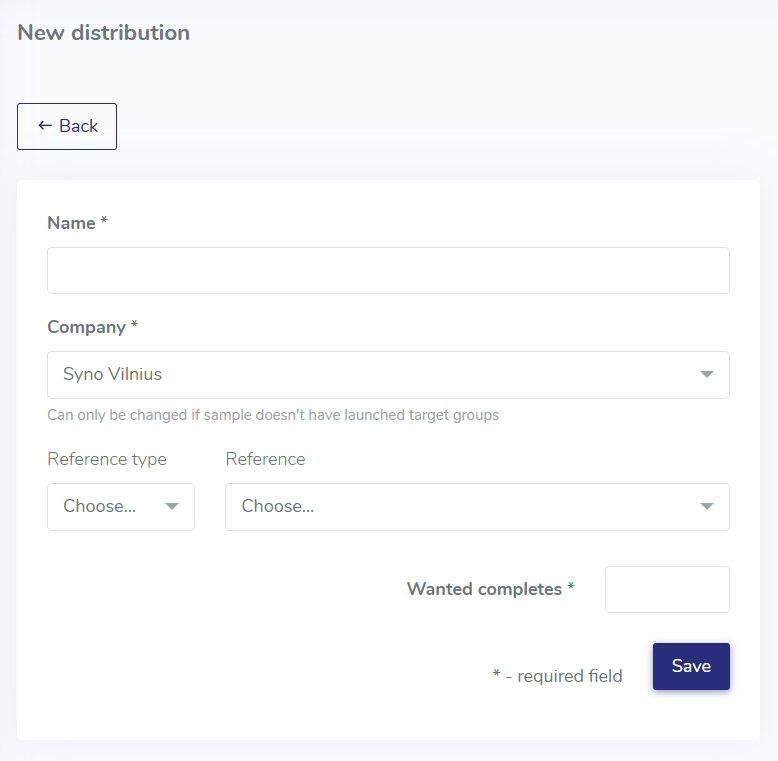
Task: Click the Wanted completes label
Action: pos(484,589)
